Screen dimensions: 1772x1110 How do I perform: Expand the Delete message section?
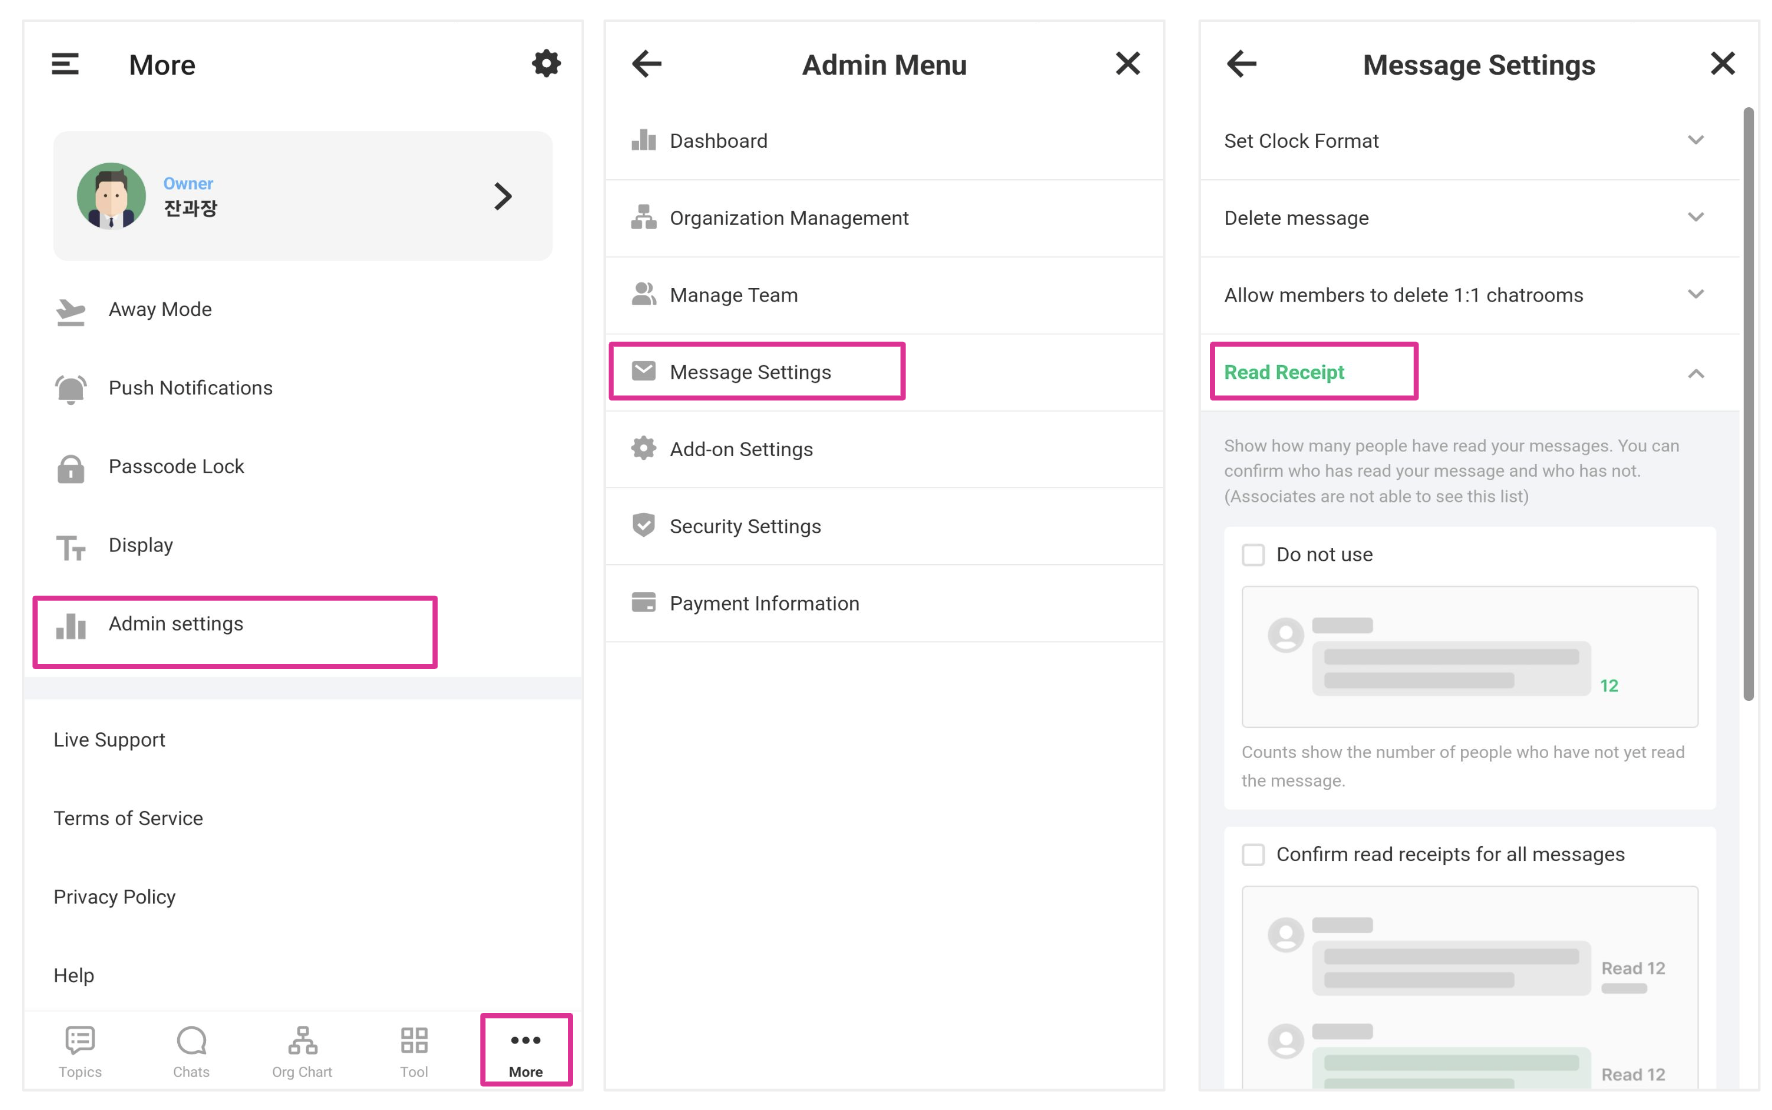coord(1695,218)
